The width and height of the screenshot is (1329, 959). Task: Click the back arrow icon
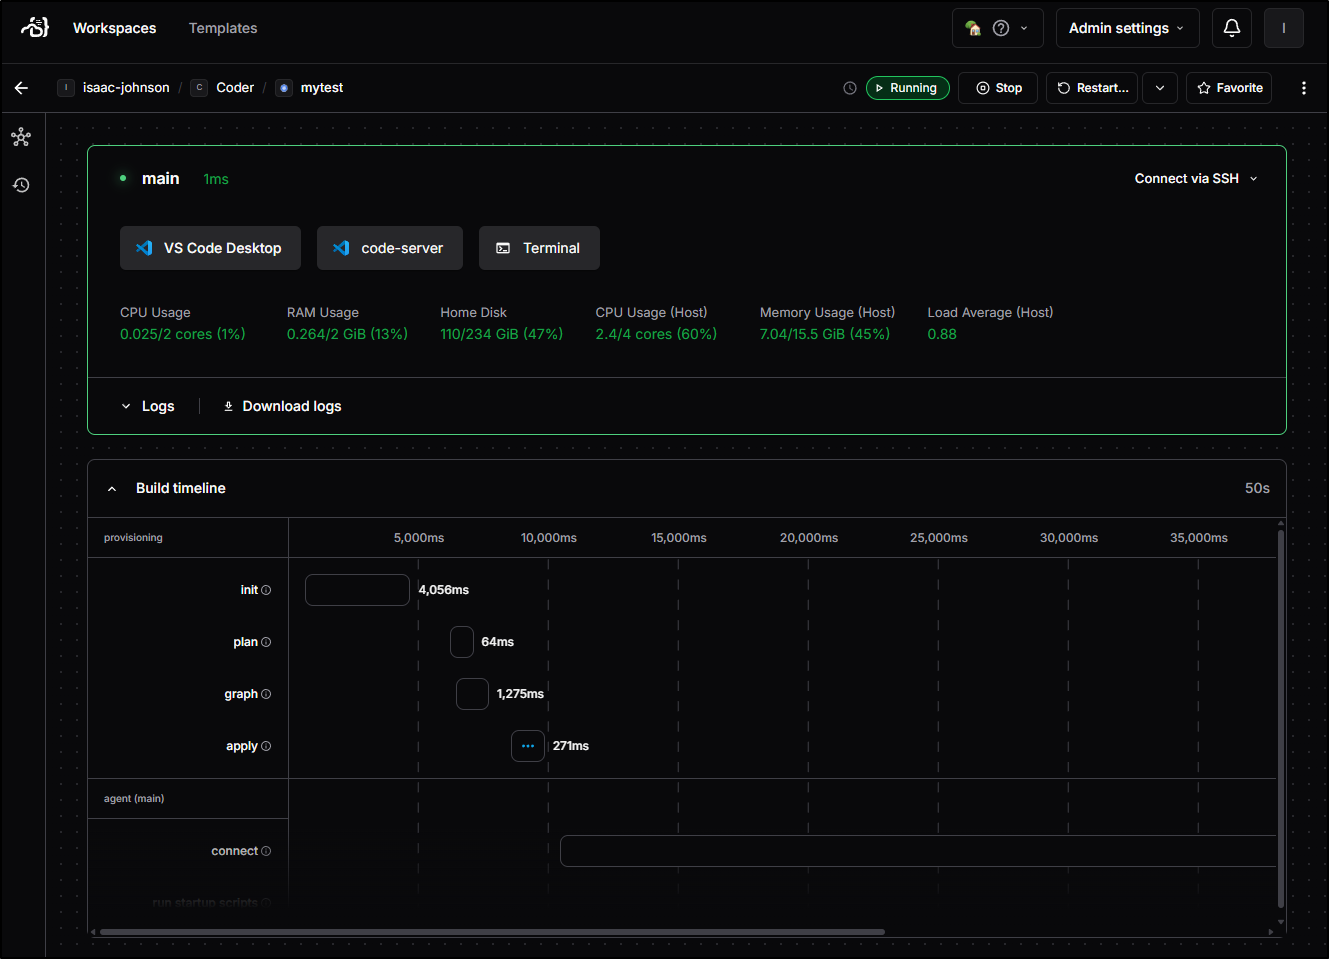pos(21,88)
